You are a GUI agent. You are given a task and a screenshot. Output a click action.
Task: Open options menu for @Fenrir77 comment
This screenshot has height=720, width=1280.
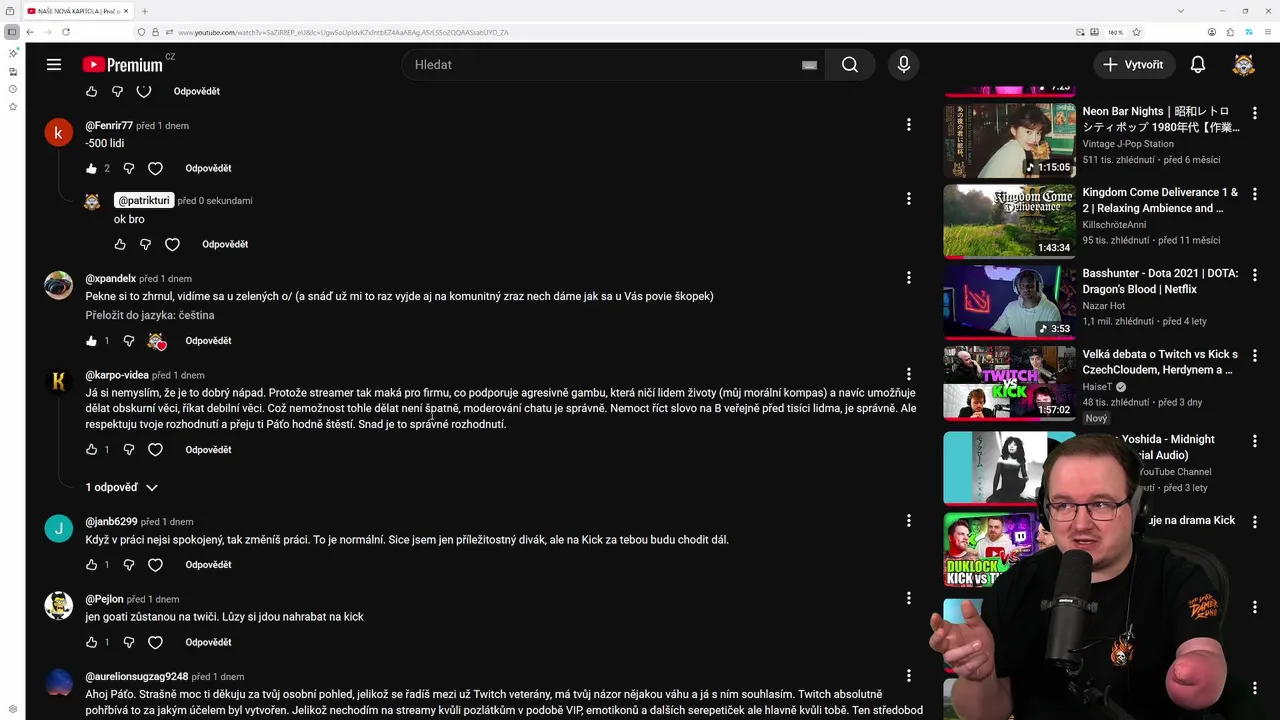point(908,125)
